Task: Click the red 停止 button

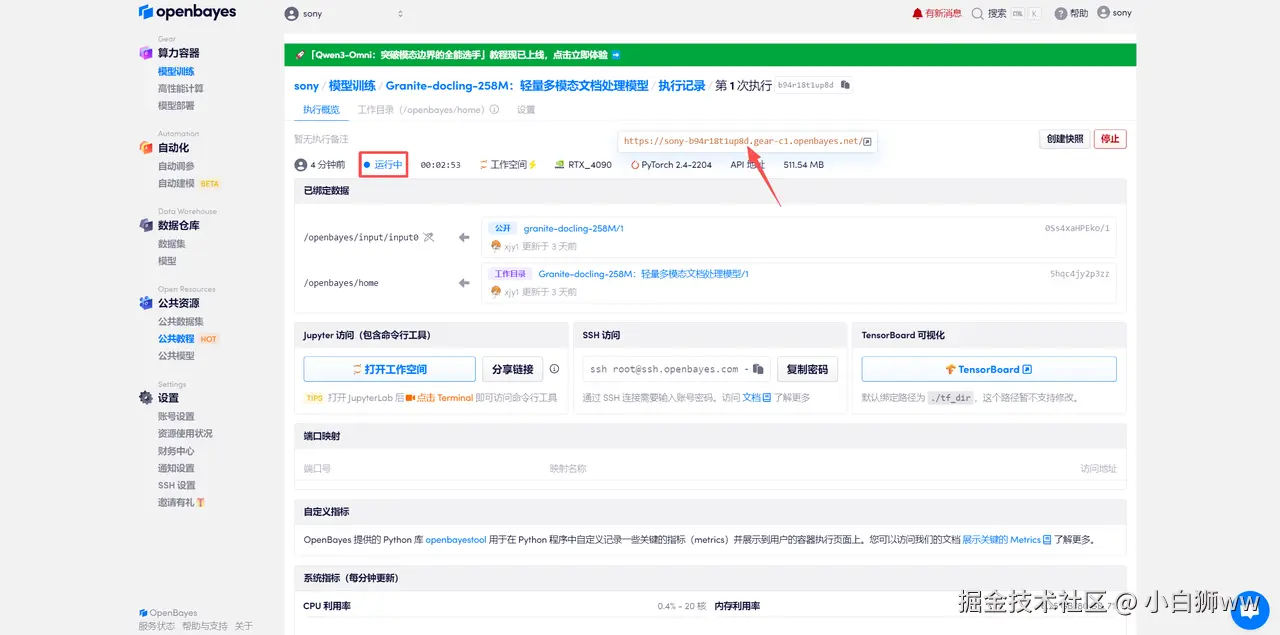Action: click(x=1110, y=139)
